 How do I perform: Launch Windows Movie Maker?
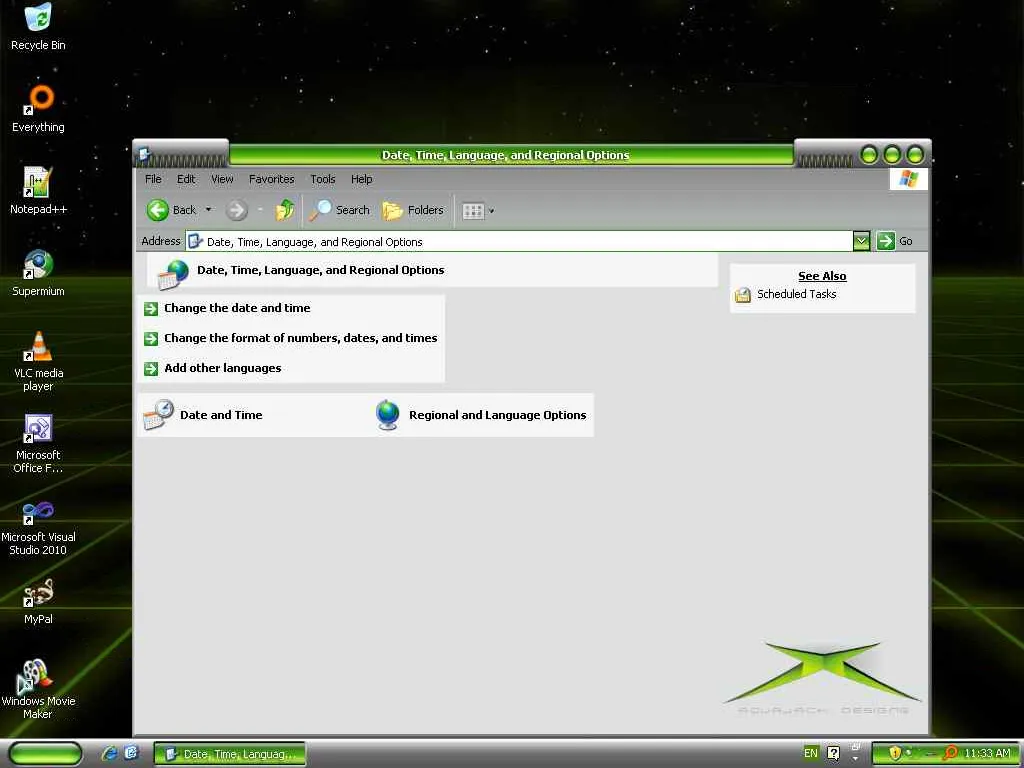(38, 689)
